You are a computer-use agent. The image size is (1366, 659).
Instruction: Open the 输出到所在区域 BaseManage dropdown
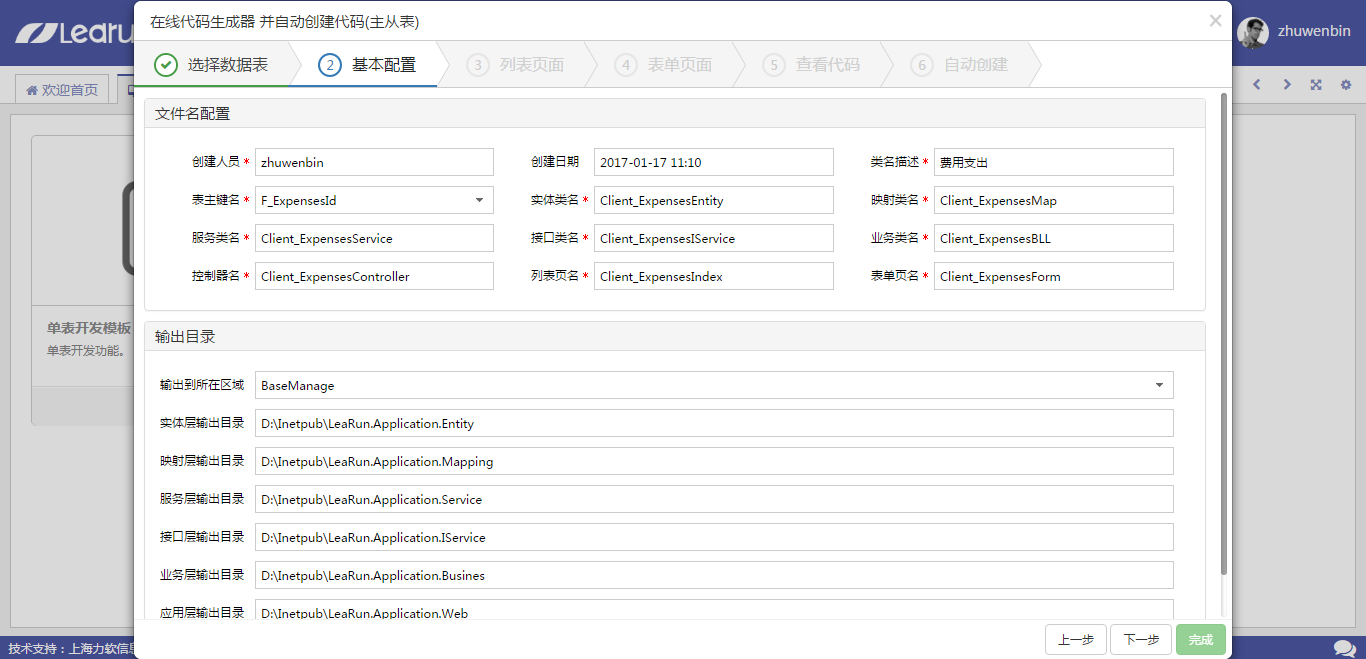click(x=714, y=385)
